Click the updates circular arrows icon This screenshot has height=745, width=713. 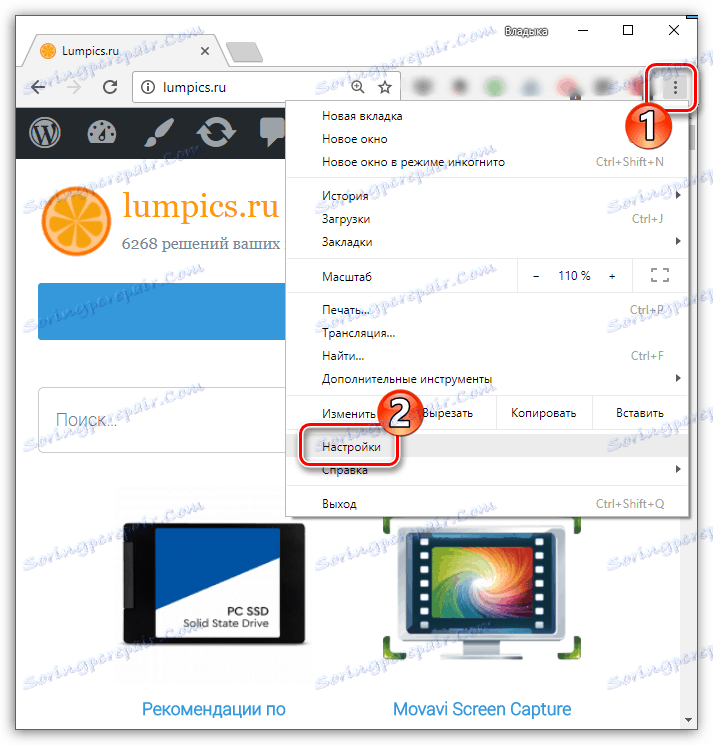[216, 133]
